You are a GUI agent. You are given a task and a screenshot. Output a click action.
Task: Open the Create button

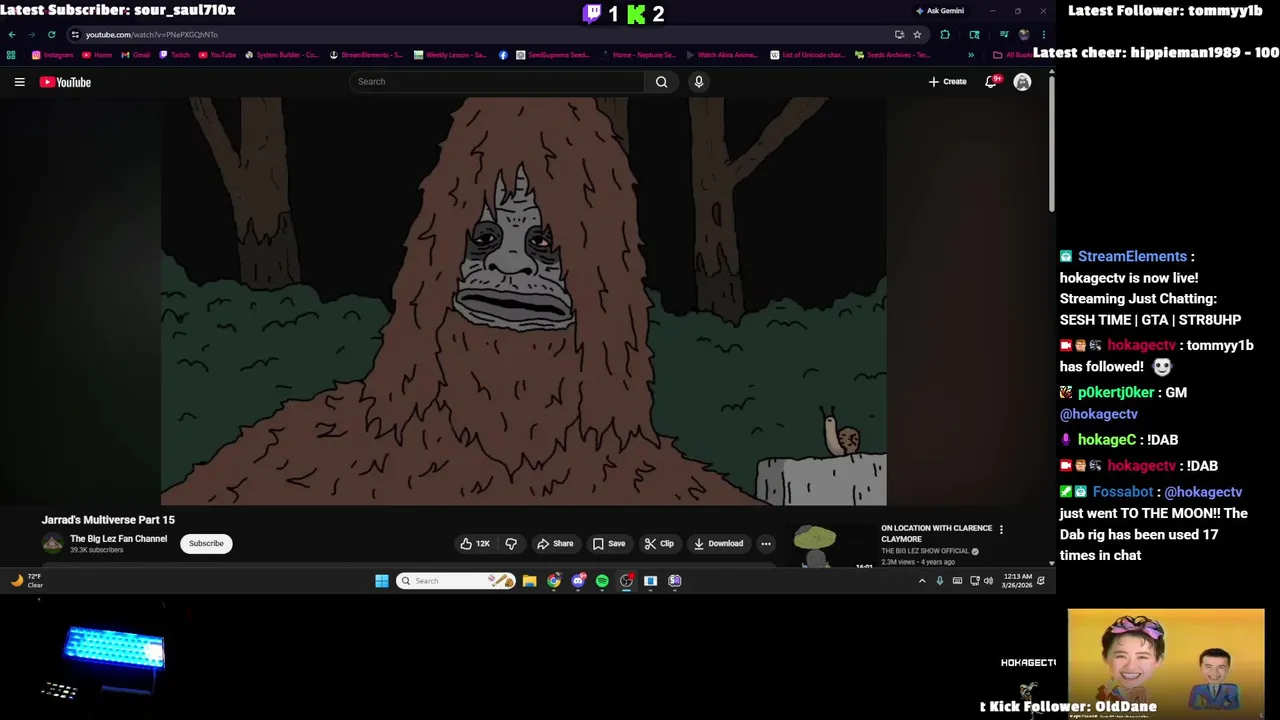(947, 82)
